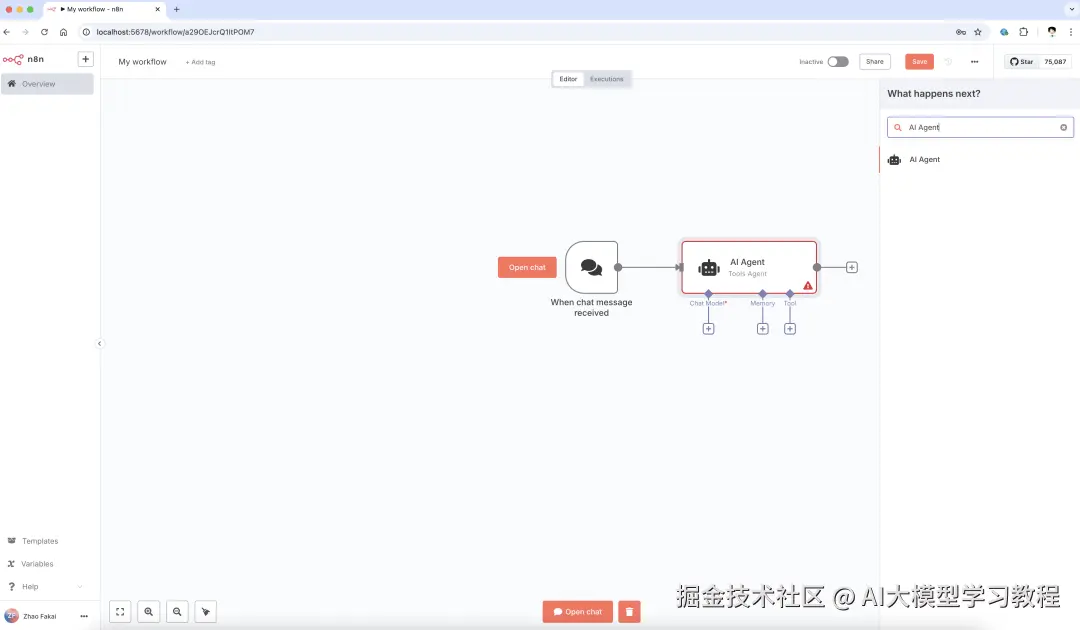
Task: Collapse the left sidebar with the chevron
Action: (99, 343)
